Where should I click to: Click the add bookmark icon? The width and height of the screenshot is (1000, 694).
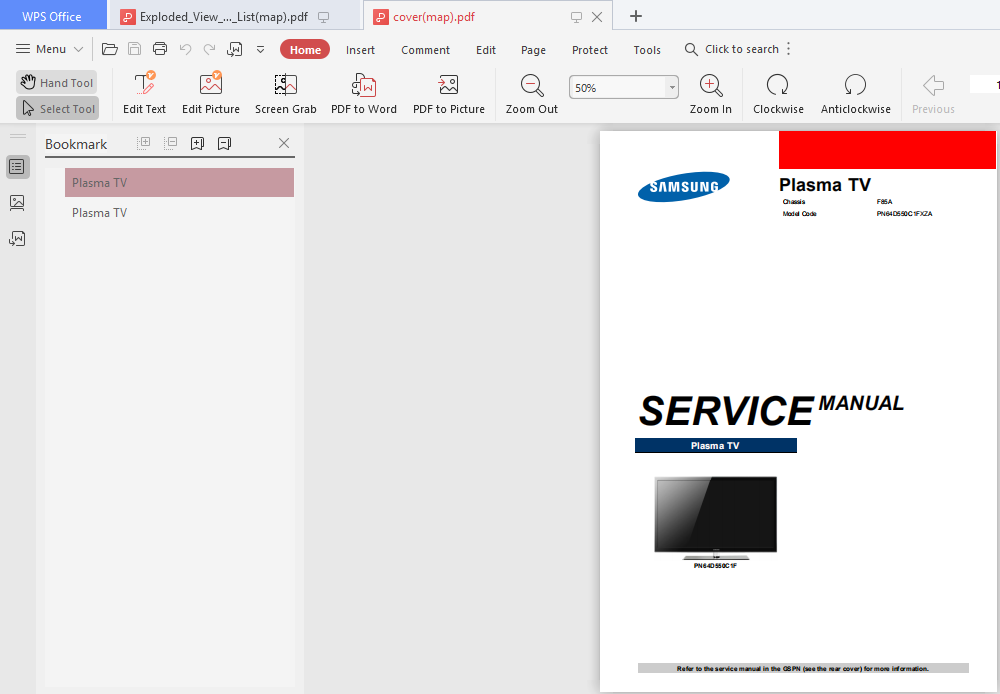click(198, 144)
